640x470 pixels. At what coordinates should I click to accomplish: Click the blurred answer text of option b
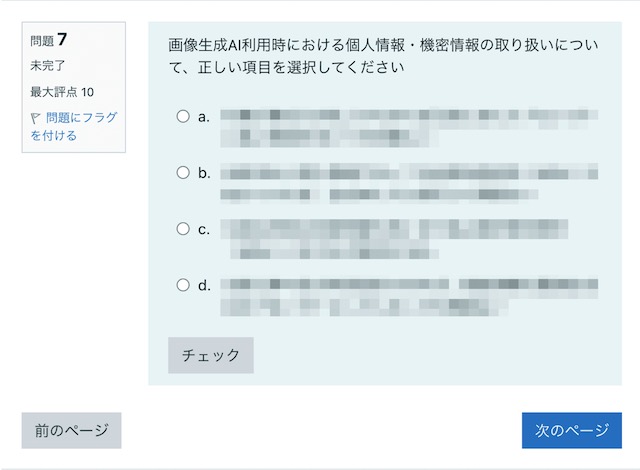pos(409,182)
